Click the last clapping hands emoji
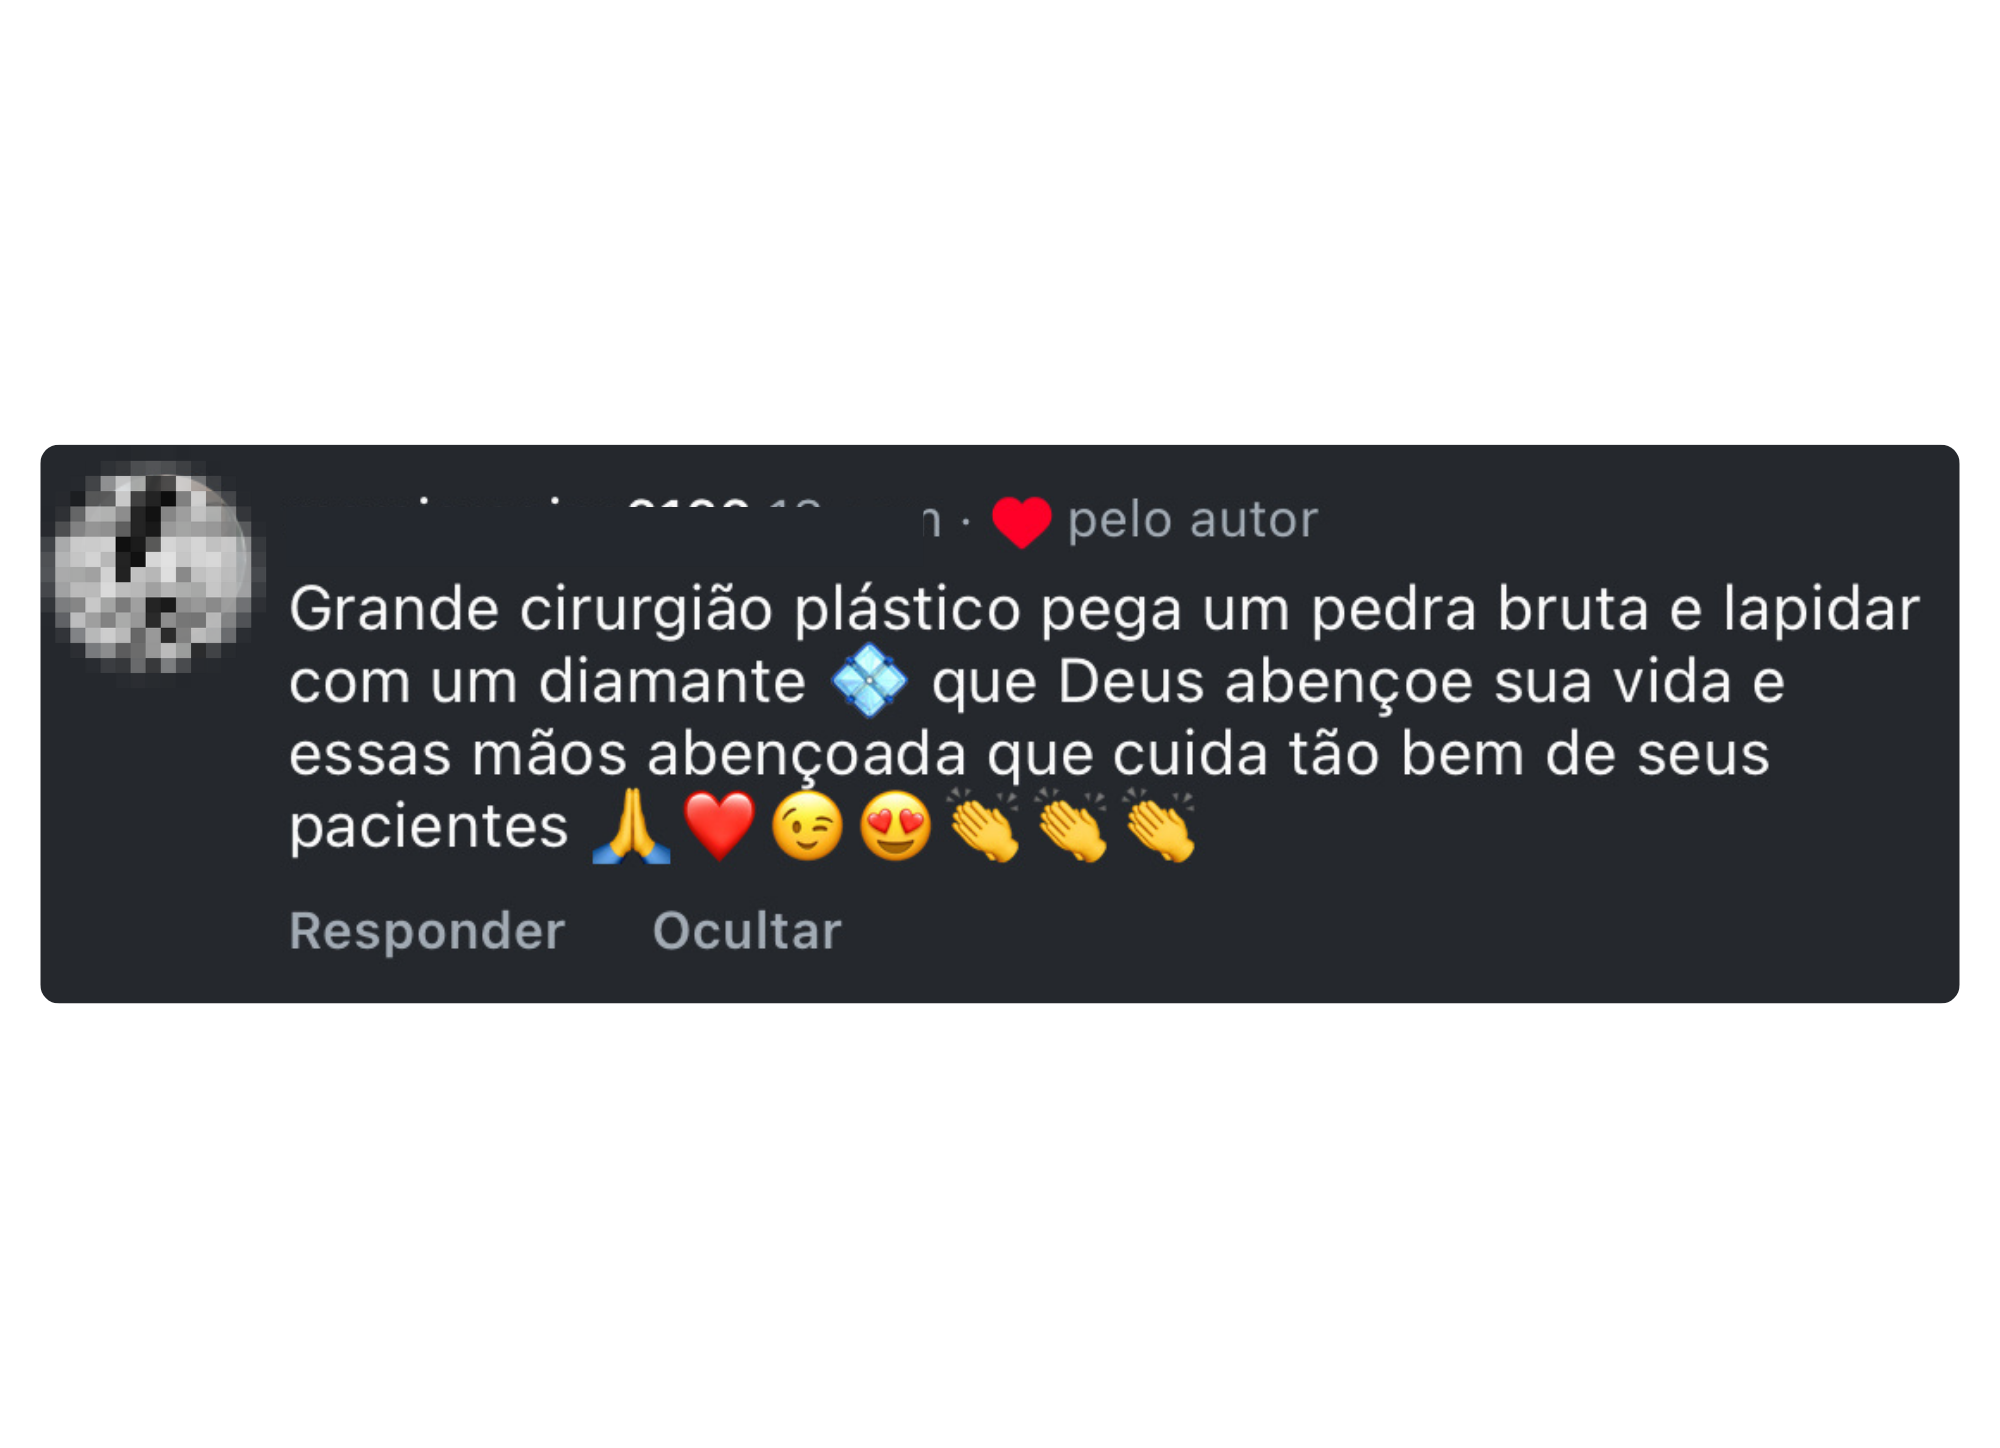The height and width of the screenshot is (1448, 2000). click(1160, 826)
